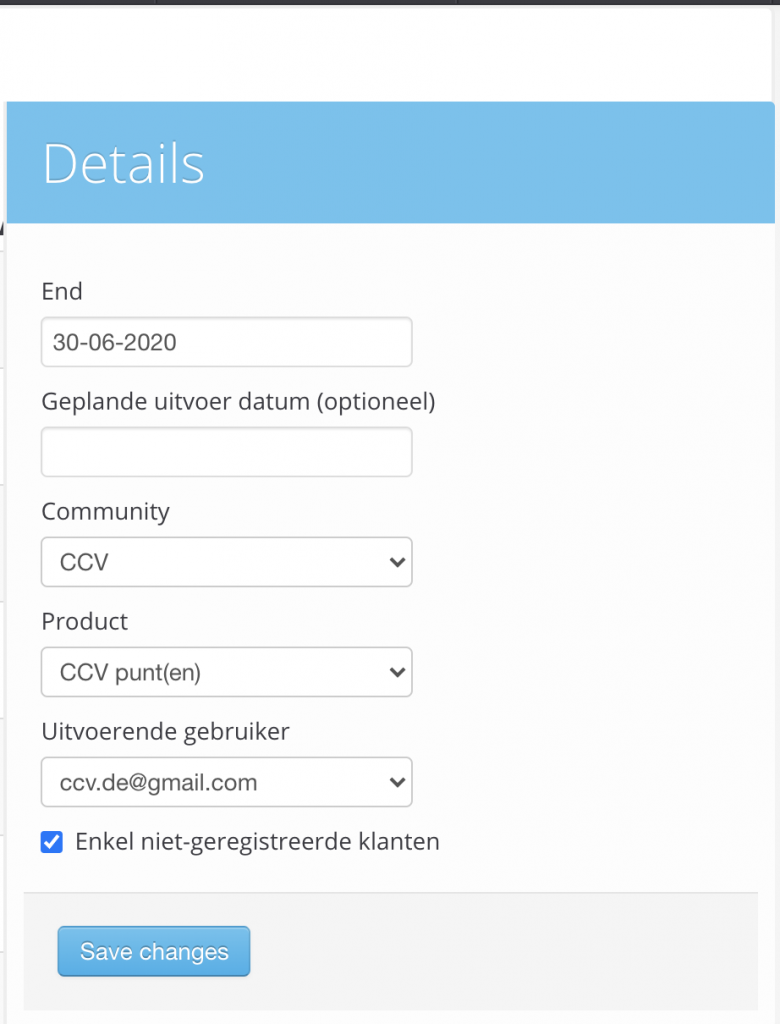The width and height of the screenshot is (780, 1024).
Task: Click the Details heading text
Action: (123, 163)
